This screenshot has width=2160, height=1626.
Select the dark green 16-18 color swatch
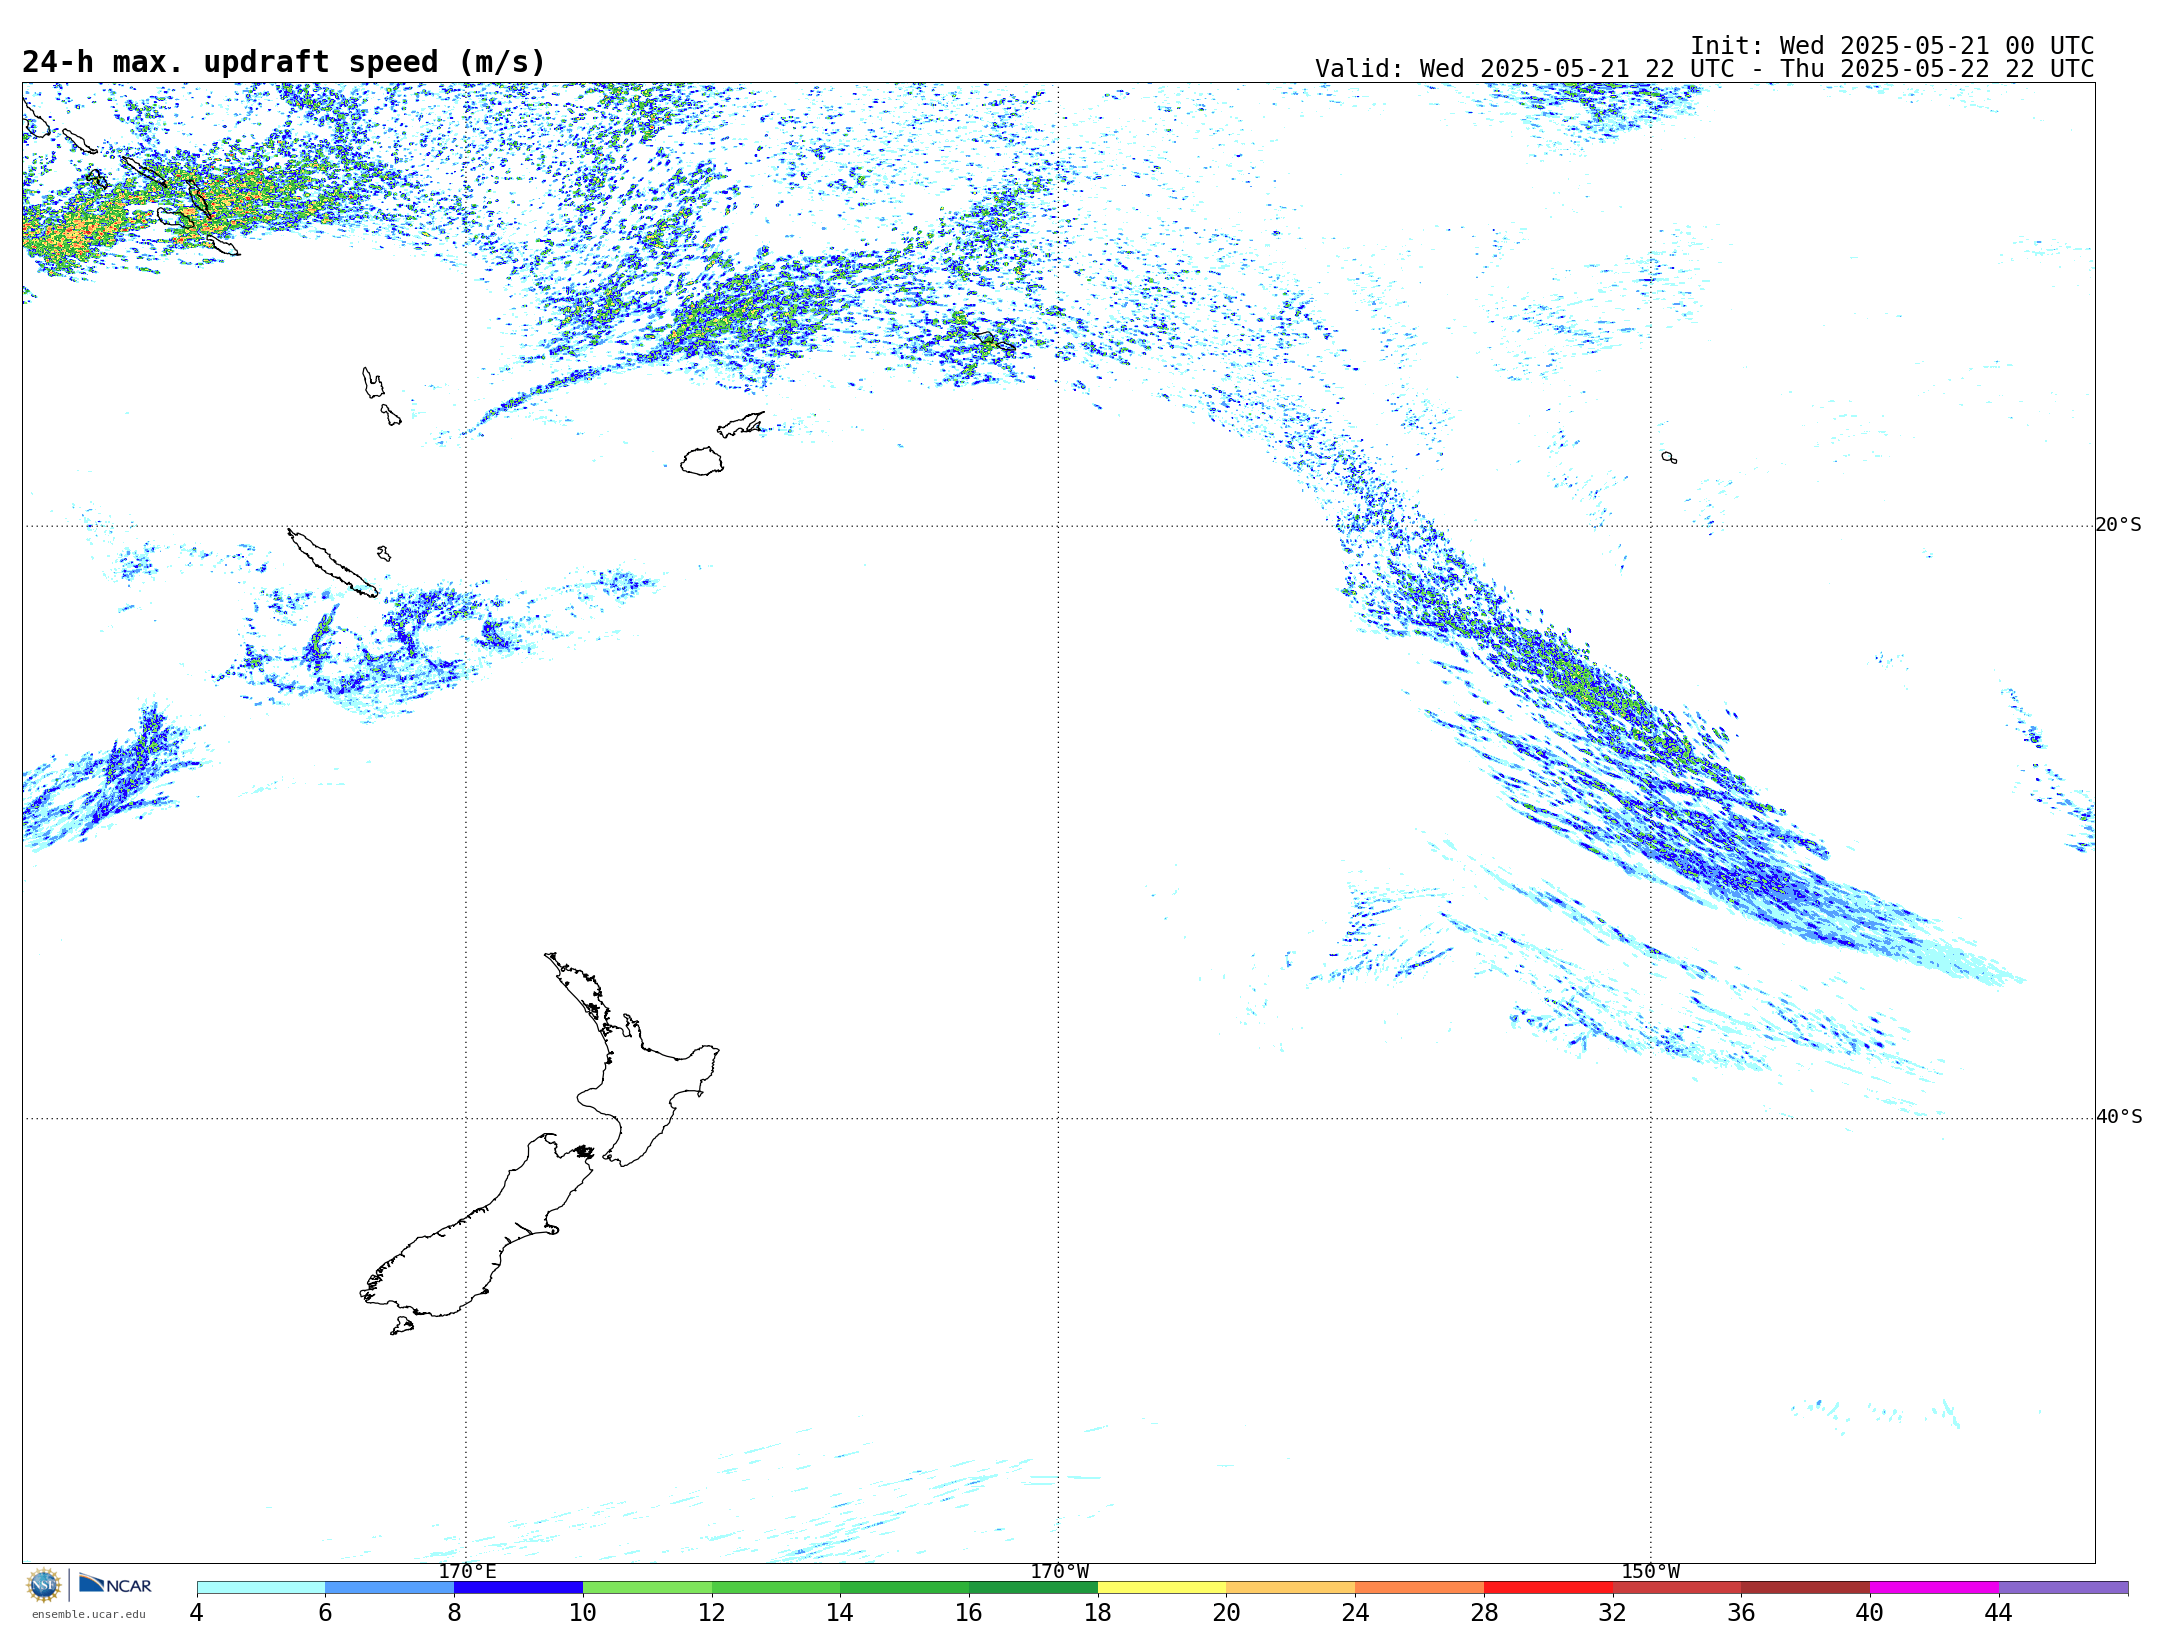[x=1033, y=1587]
